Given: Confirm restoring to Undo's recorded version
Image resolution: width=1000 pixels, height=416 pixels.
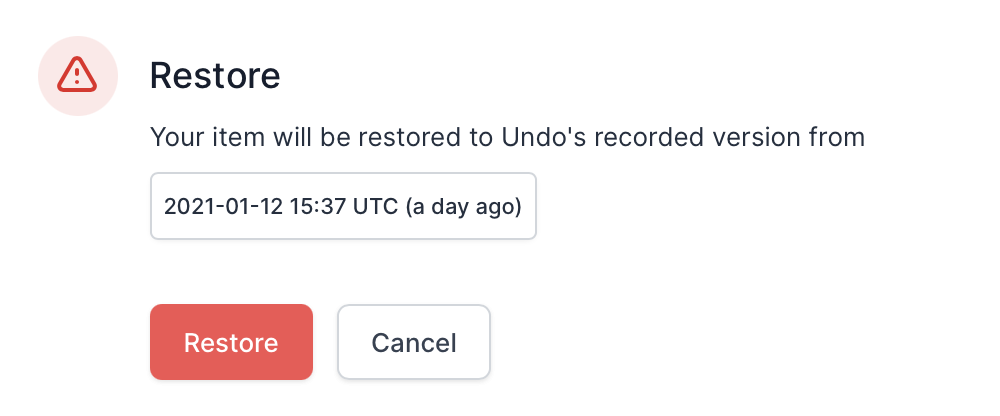Looking at the screenshot, I should [231, 342].
